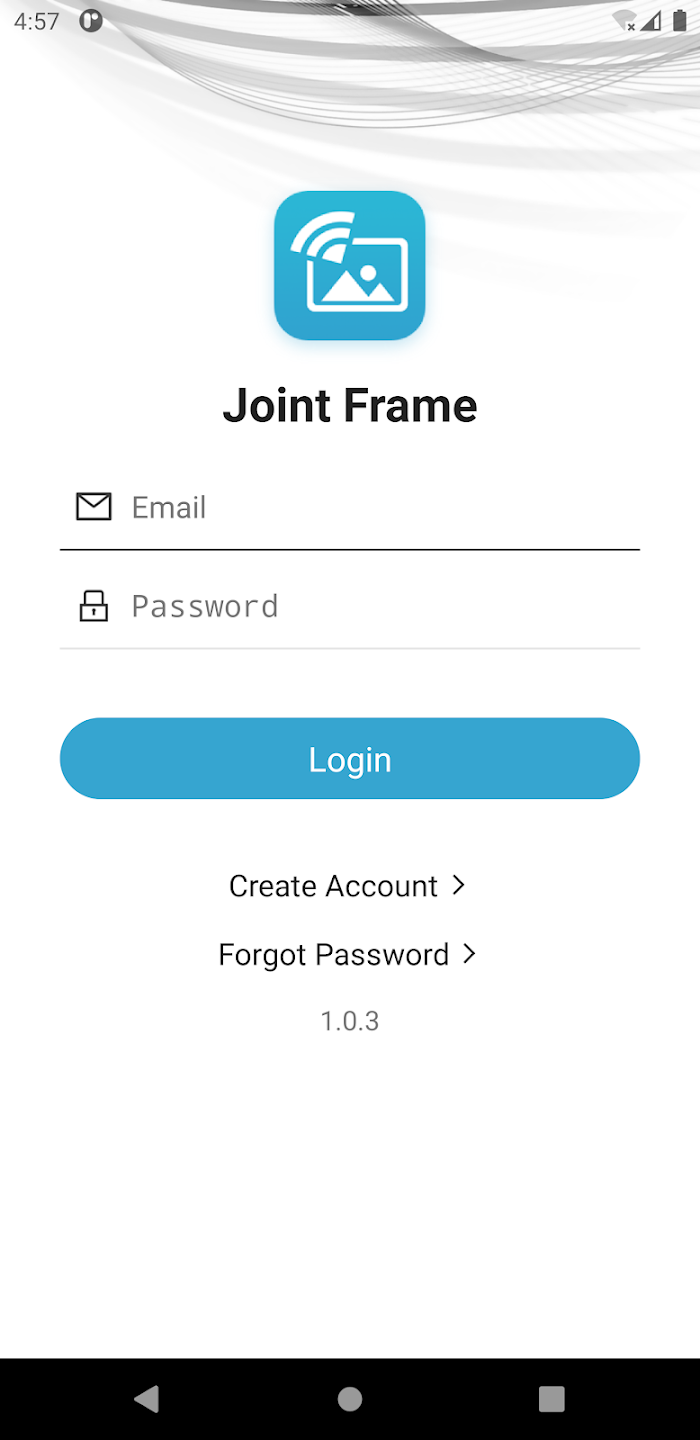Image resolution: width=700 pixels, height=1440 pixels.
Task: Click the chevron next to Forgot Password
Action: click(470, 954)
